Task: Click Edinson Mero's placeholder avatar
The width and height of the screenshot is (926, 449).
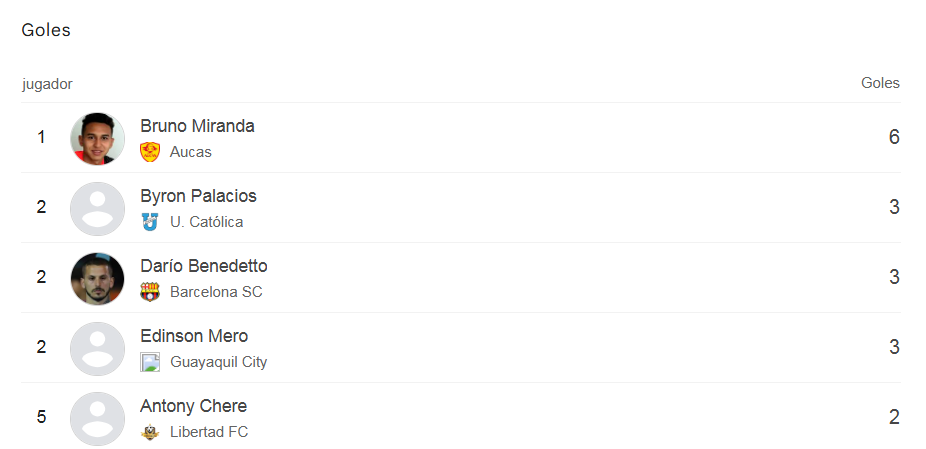Action: pos(98,348)
